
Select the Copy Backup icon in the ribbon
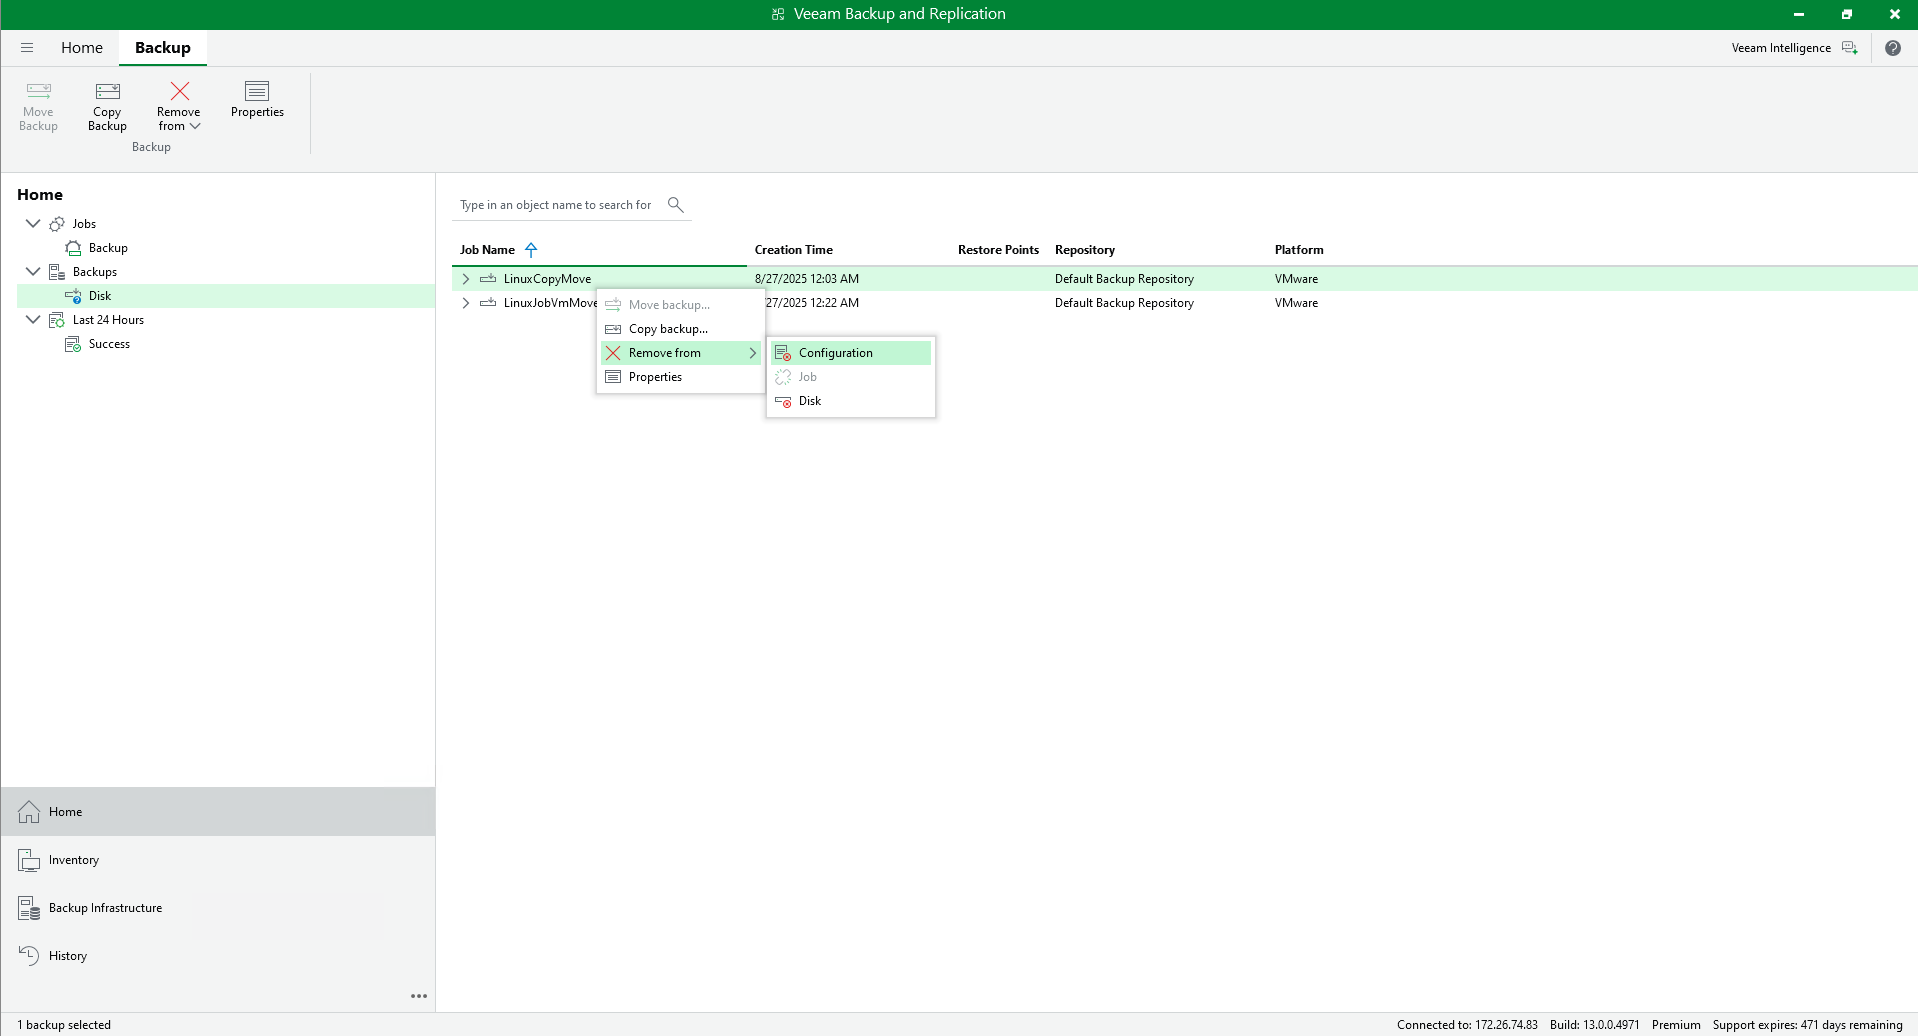tap(106, 107)
